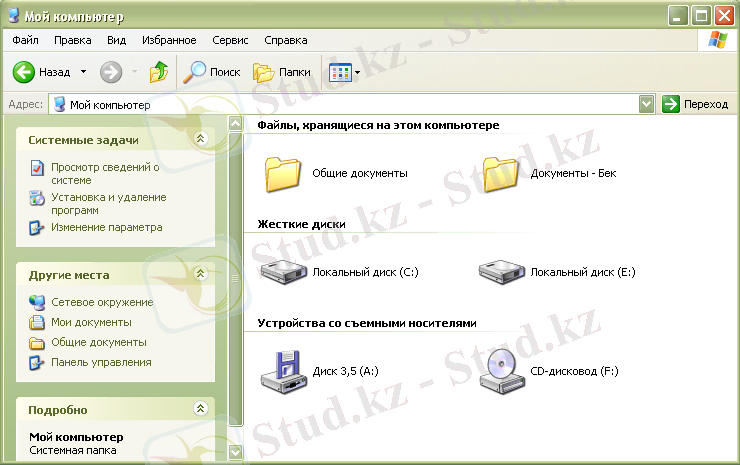Click sidebar scrollbar down arrow
Image resolution: width=740 pixels, height=465 pixels.
(x=235, y=452)
